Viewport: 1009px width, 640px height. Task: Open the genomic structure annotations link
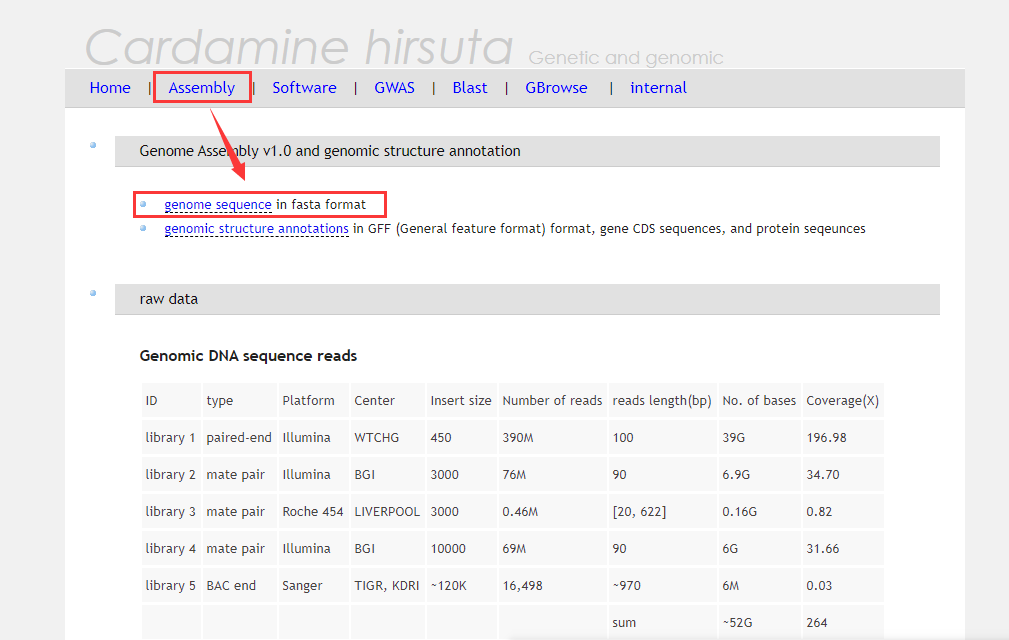tap(256, 229)
